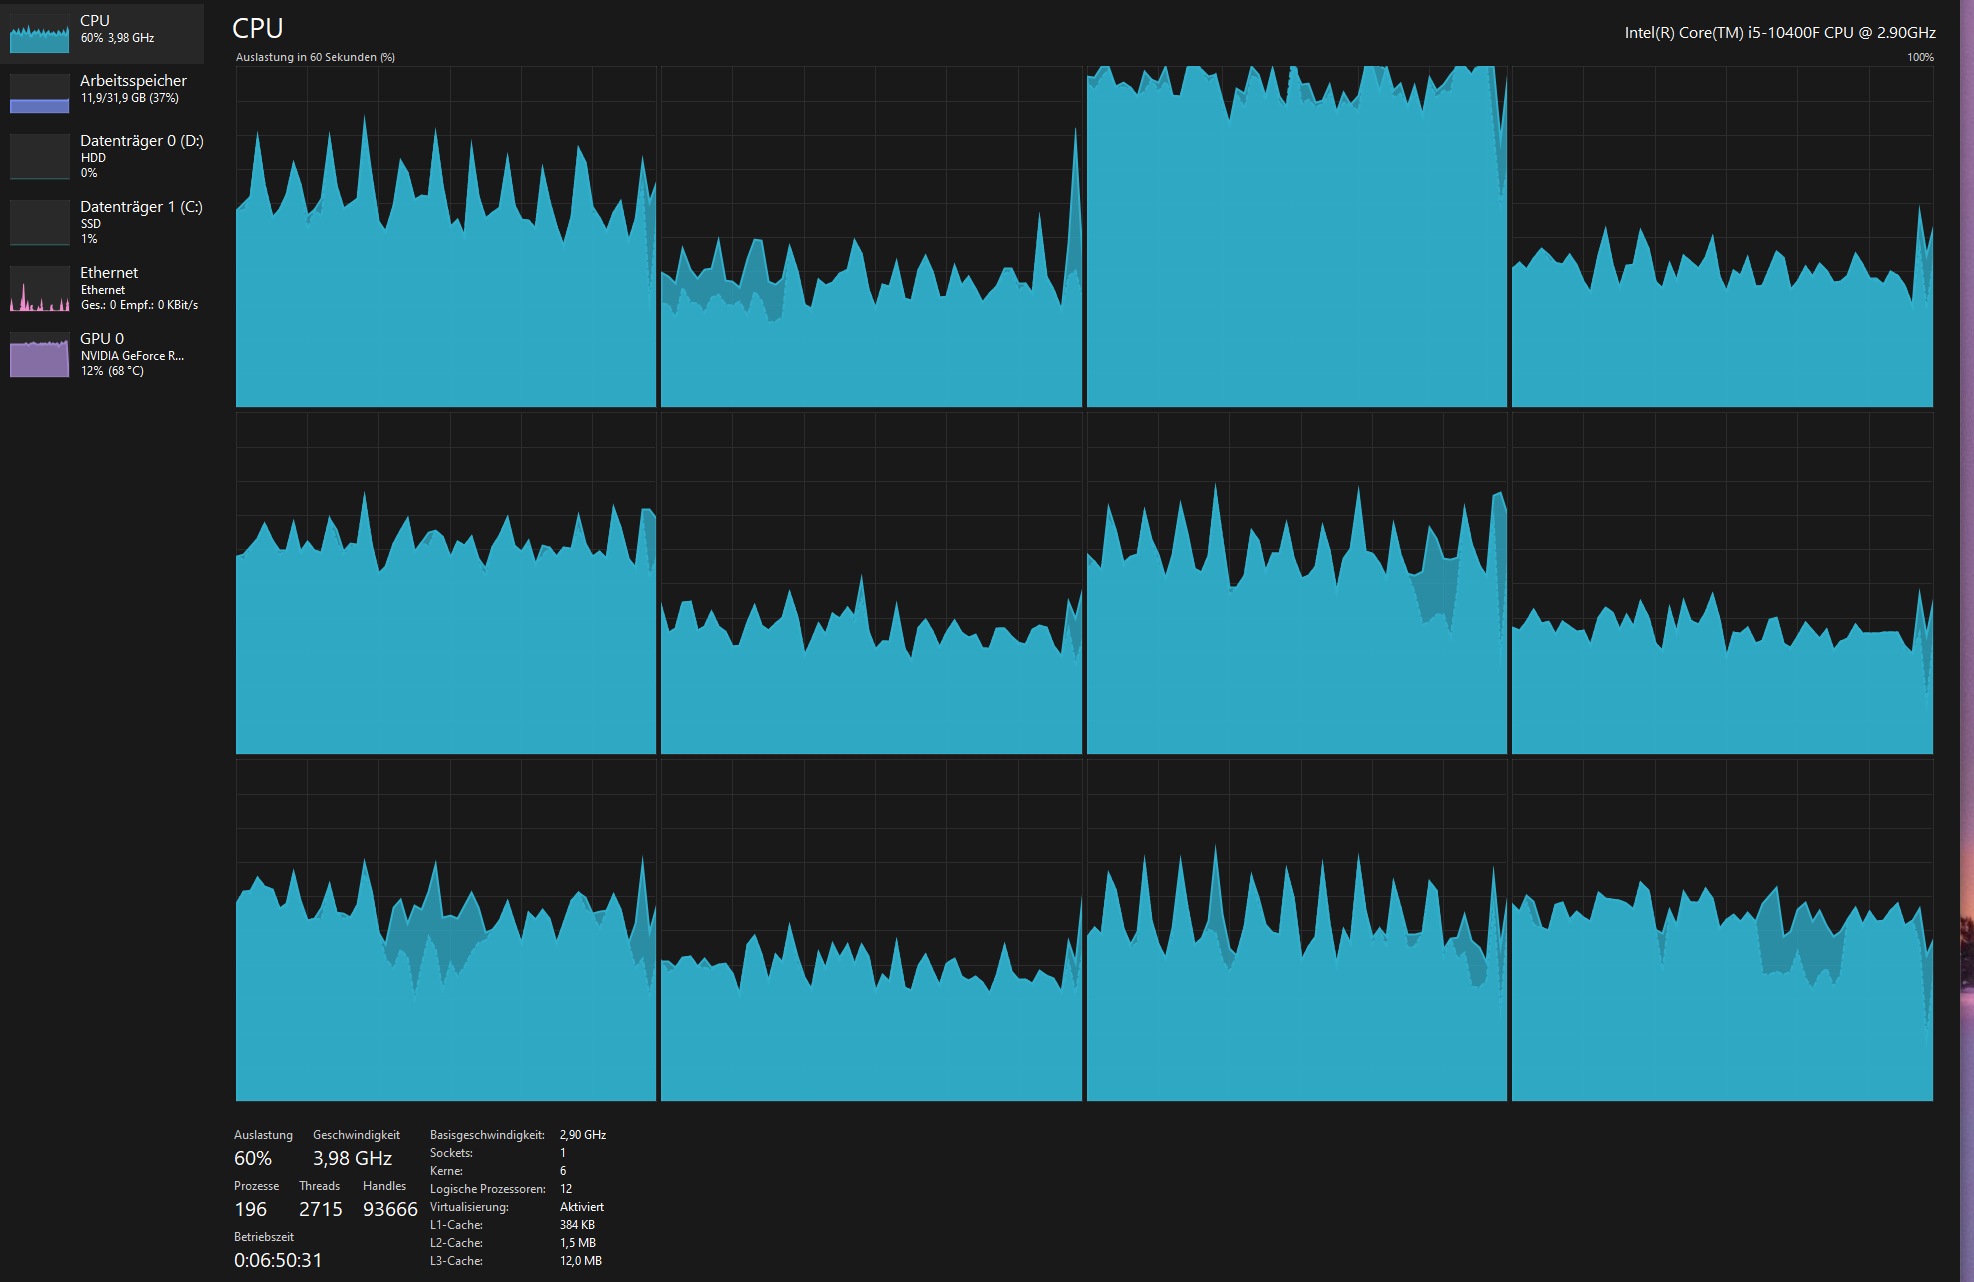The image size is (1974, 1282).
Task: Select the Ethernet entry label in sidebar
Action: click(109, 273)
